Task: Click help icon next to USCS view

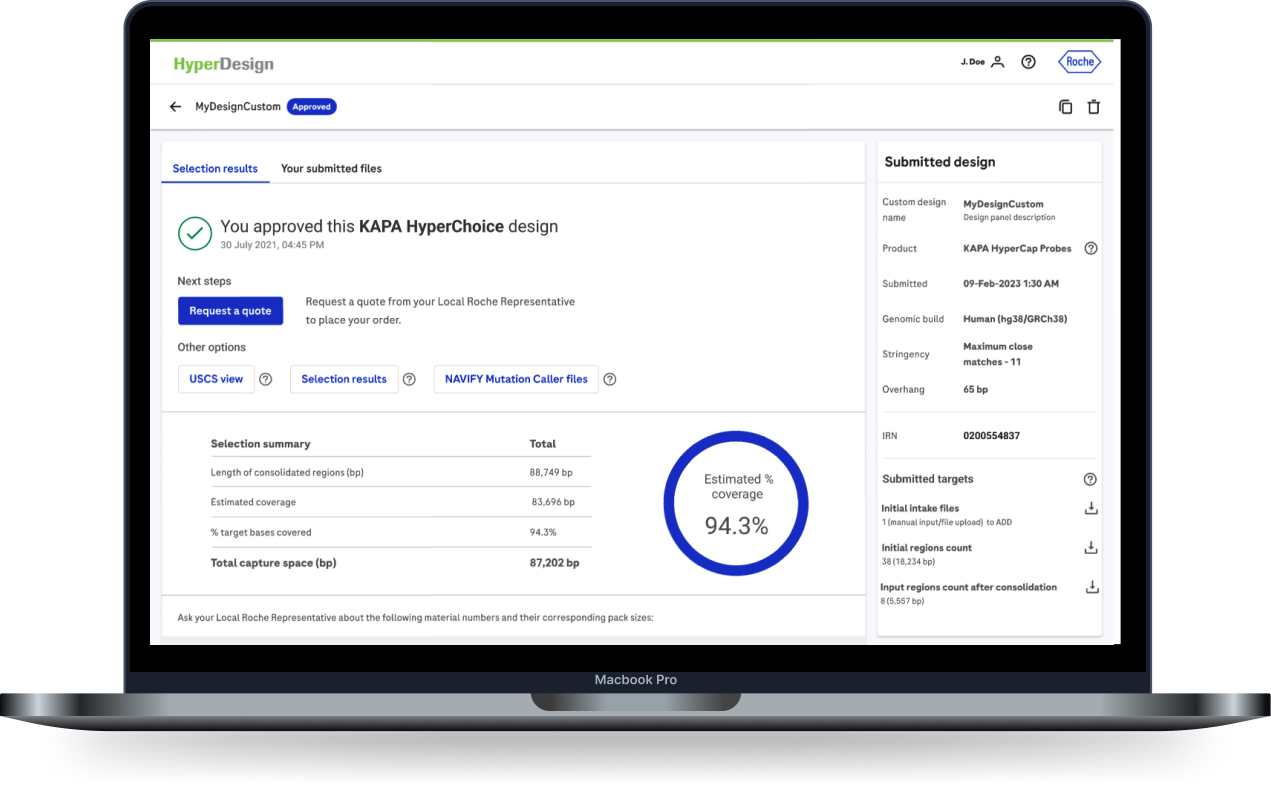Action: [265, 379]
